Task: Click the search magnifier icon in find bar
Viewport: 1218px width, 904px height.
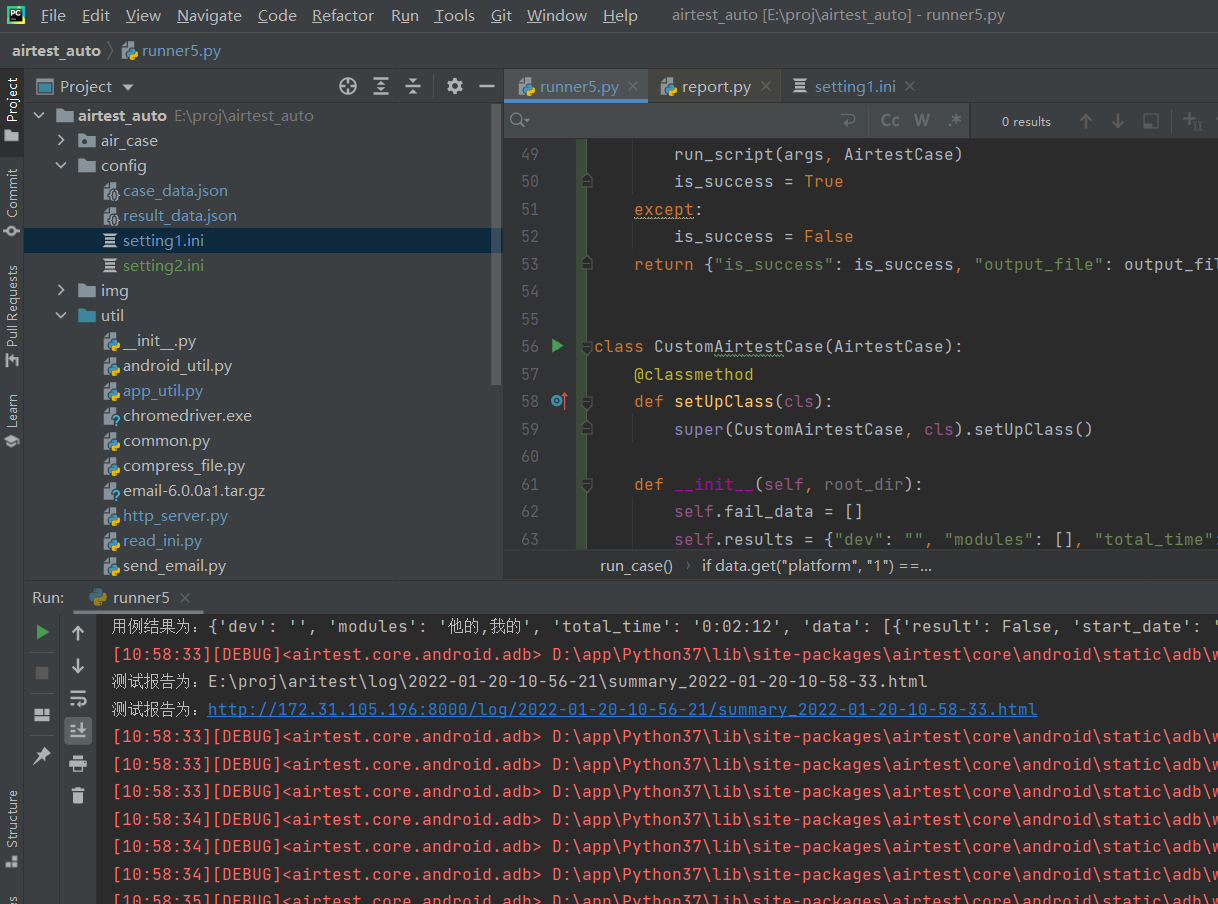Action: 519,121
